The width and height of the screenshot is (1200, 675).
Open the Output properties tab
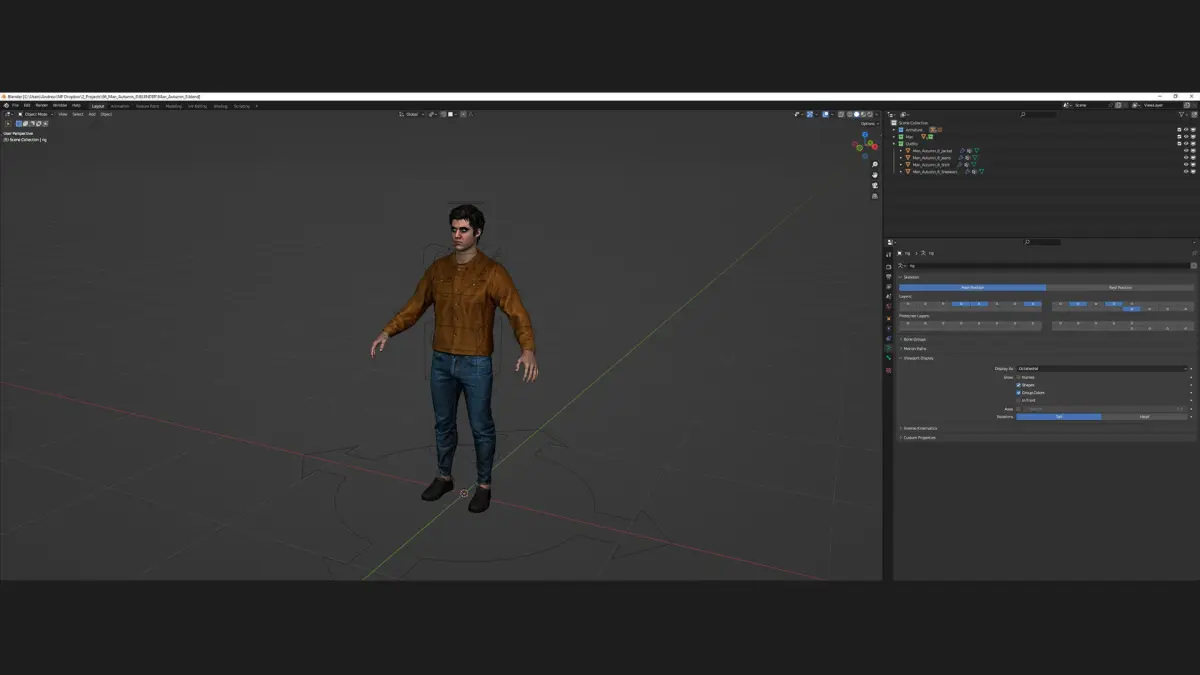coord(888,277)
